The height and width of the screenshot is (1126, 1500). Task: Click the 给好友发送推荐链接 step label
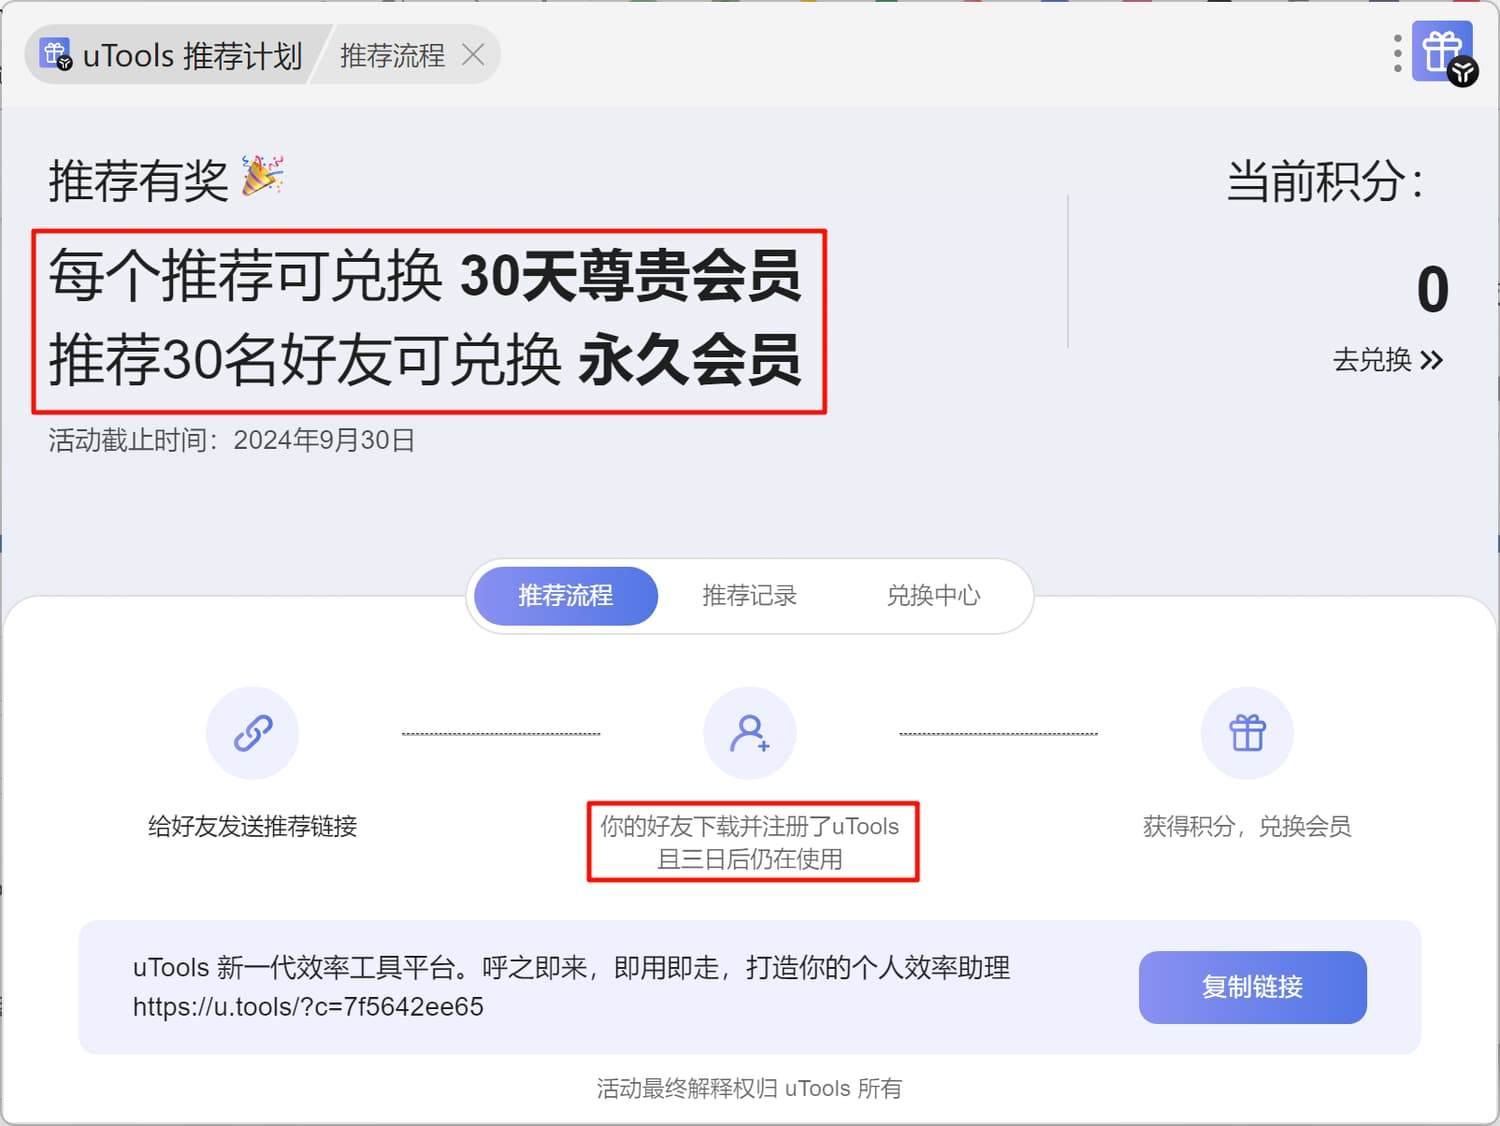click(253, 826)
